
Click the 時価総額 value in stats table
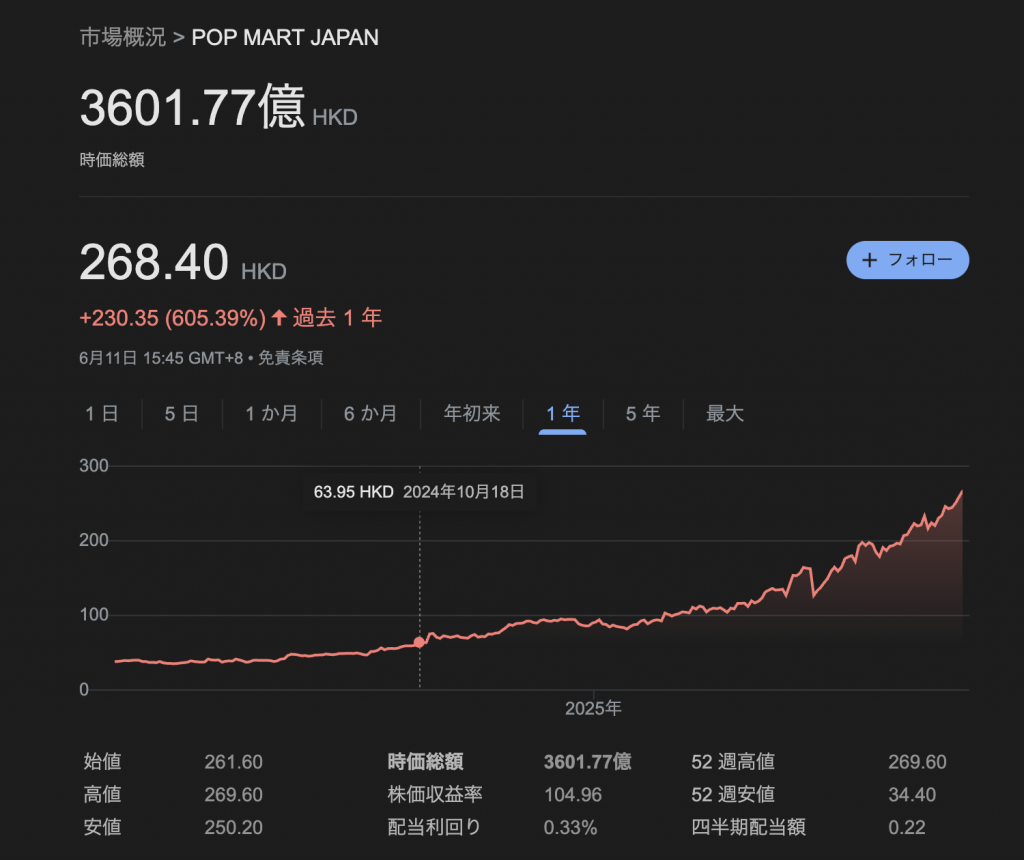pyautogui.click(x=588, y=762)
